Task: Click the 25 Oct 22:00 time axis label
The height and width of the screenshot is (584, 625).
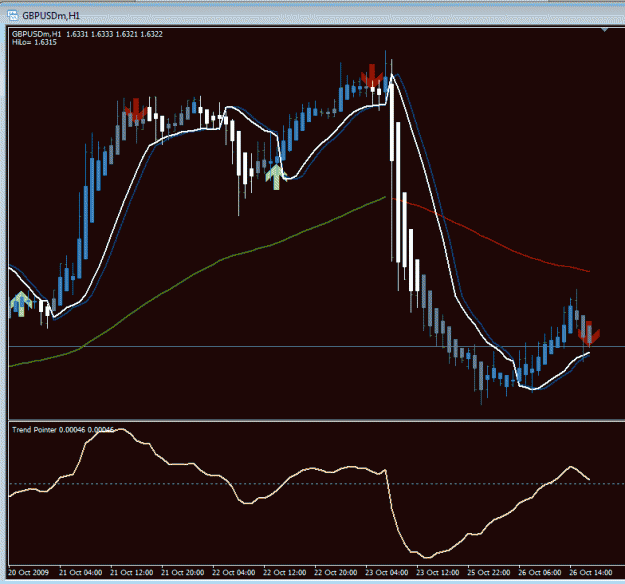Action: click(x=489, y=572)
